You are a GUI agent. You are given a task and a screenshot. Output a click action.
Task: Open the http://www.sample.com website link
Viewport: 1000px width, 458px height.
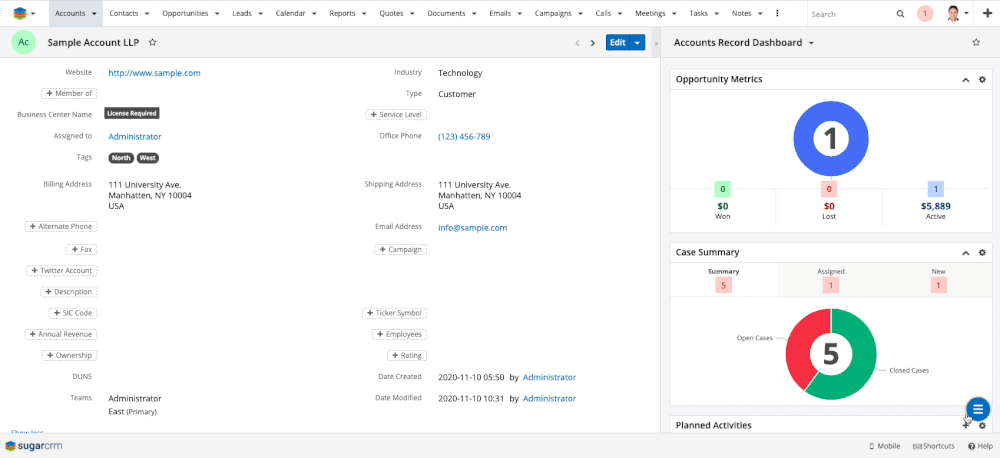click(154, 73)
